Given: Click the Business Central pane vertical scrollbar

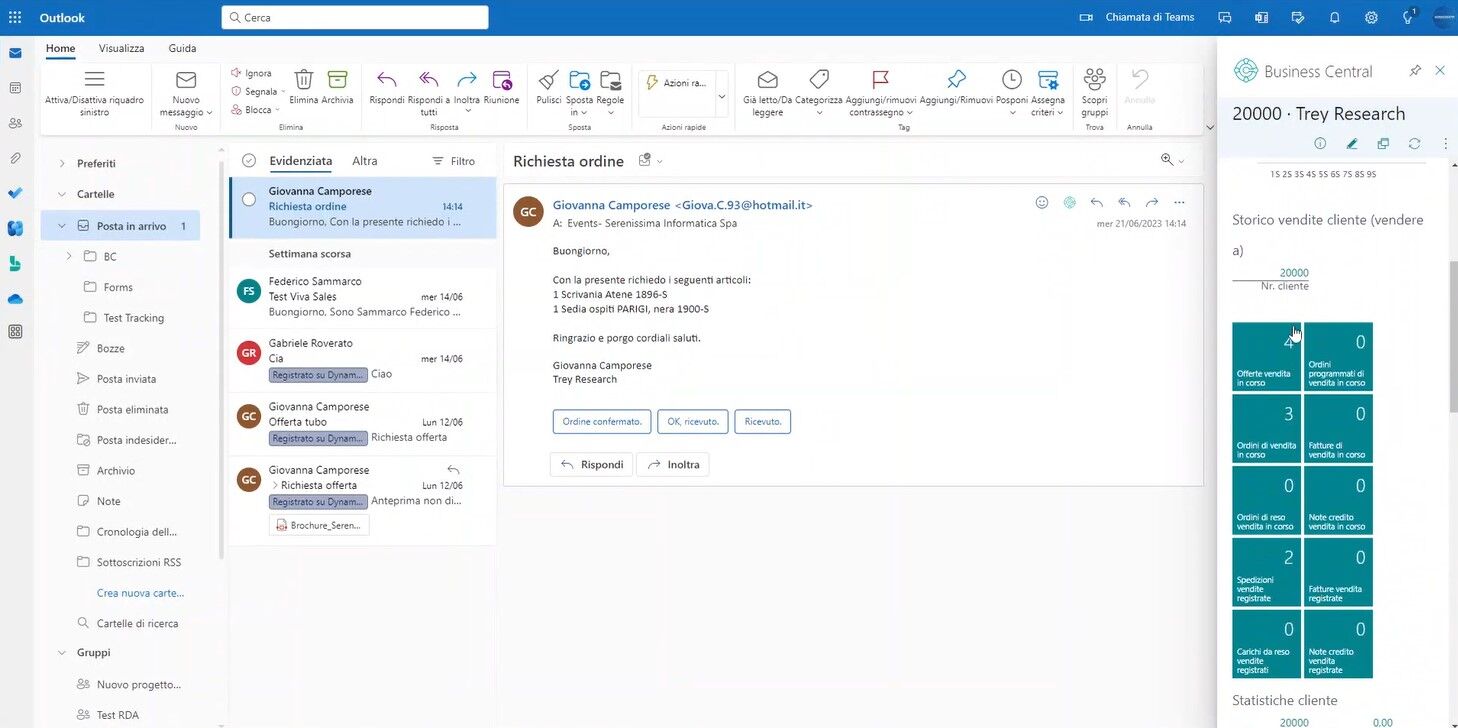Looking at the screenshot, I should [1453, 335].
